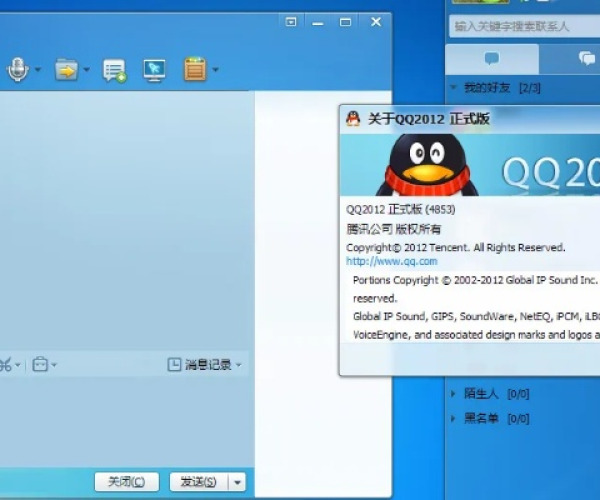Minimize the chat window
600x500 pixels.
point(318,23)
